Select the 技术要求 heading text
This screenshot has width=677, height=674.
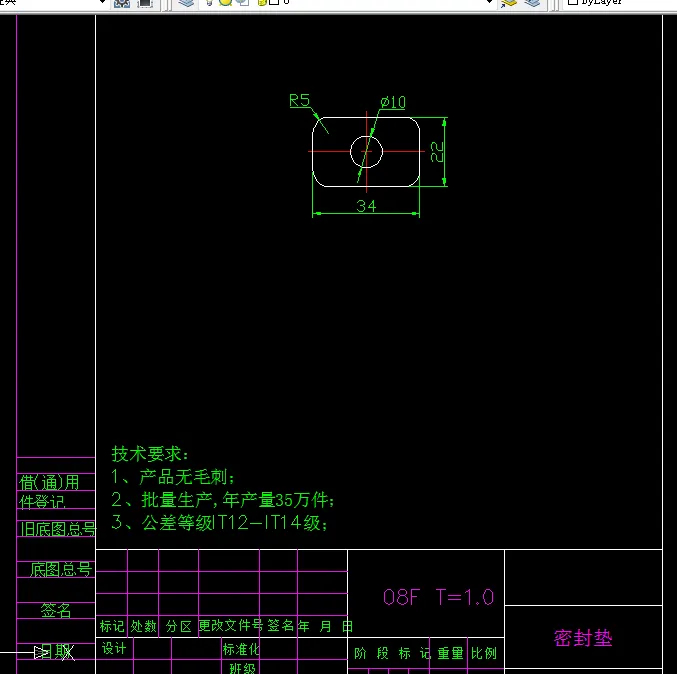click(x=150, y=454)
